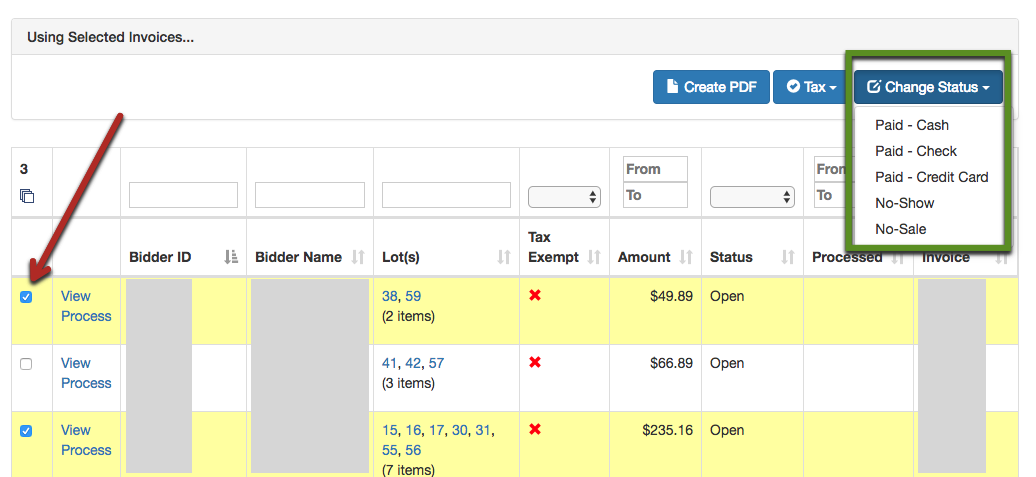1036x477 pixels.
Task: Uncheck the checkbox for the $49.89 invoice
Action: coord(26,297)
